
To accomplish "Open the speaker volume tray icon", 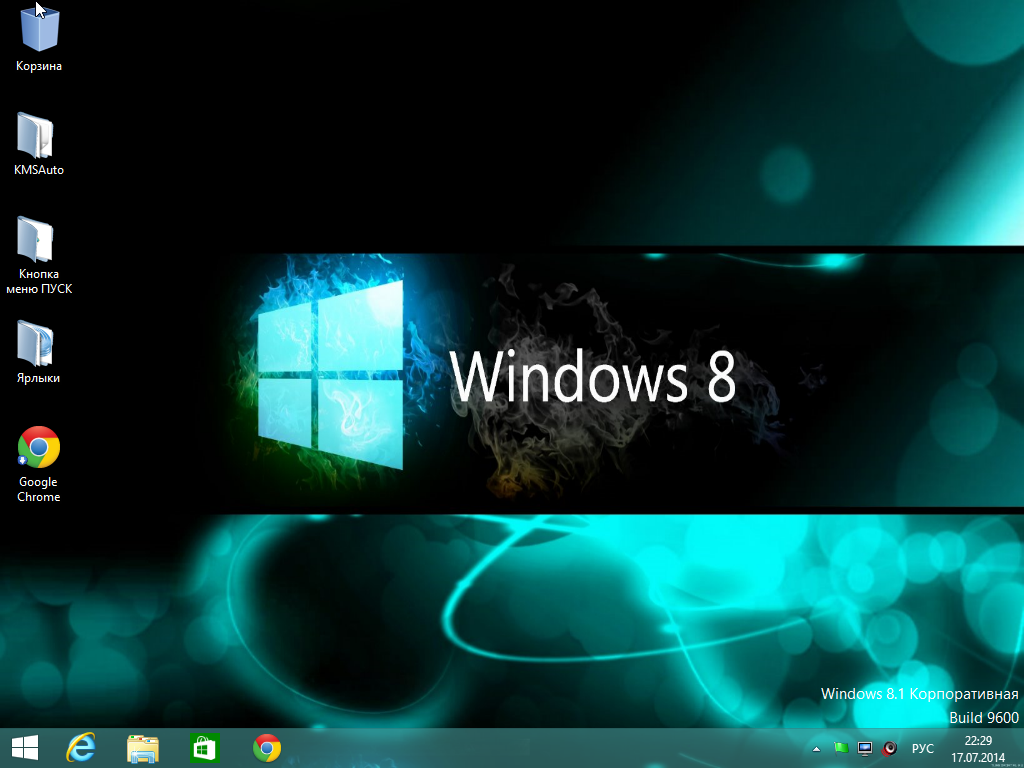I will [889, 748].
